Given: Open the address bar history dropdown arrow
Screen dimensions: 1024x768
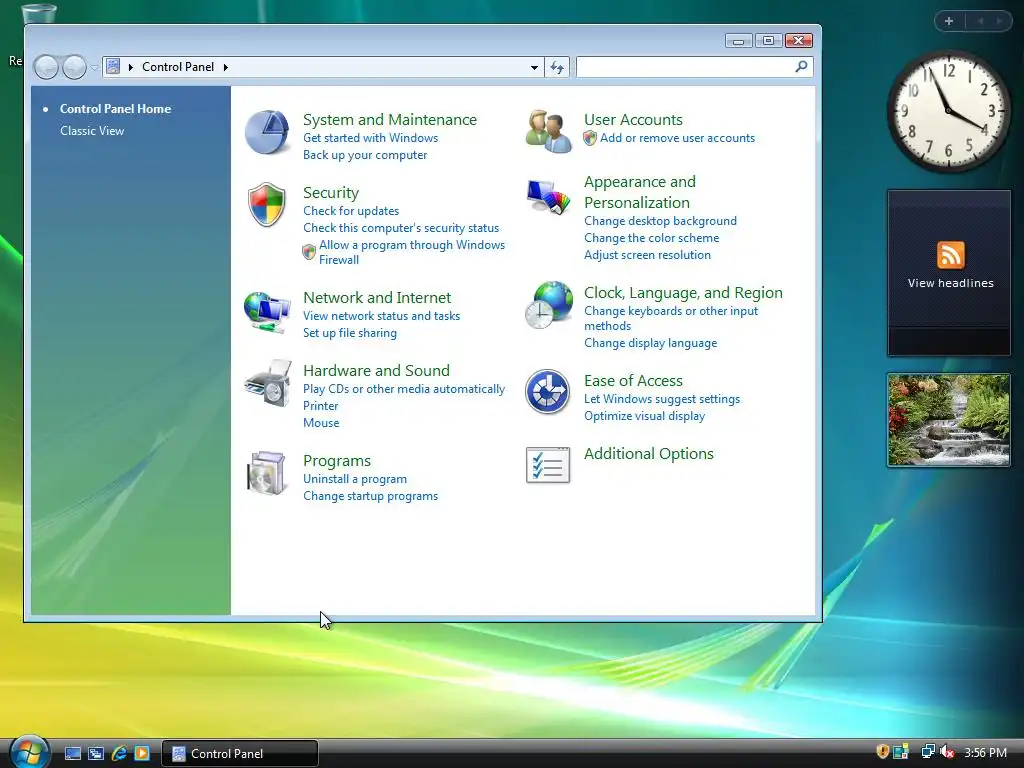Looking at the screenshot, I should [534, 67].
